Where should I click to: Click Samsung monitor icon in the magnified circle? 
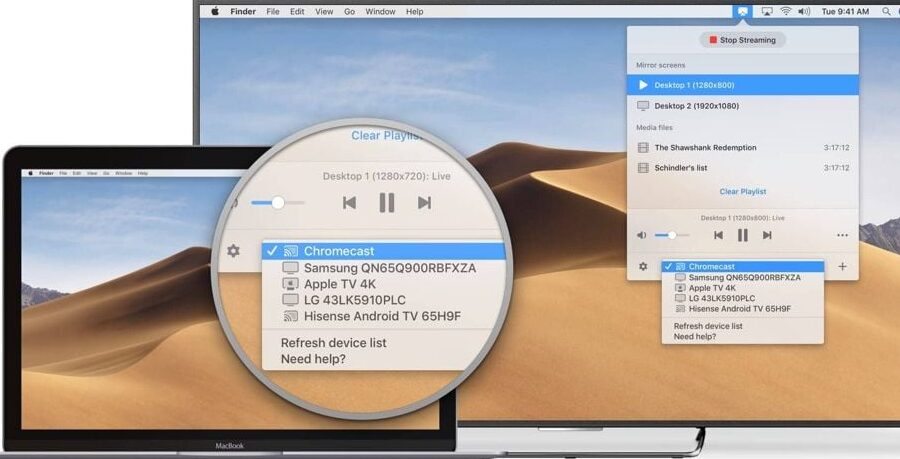pos(290,268)
